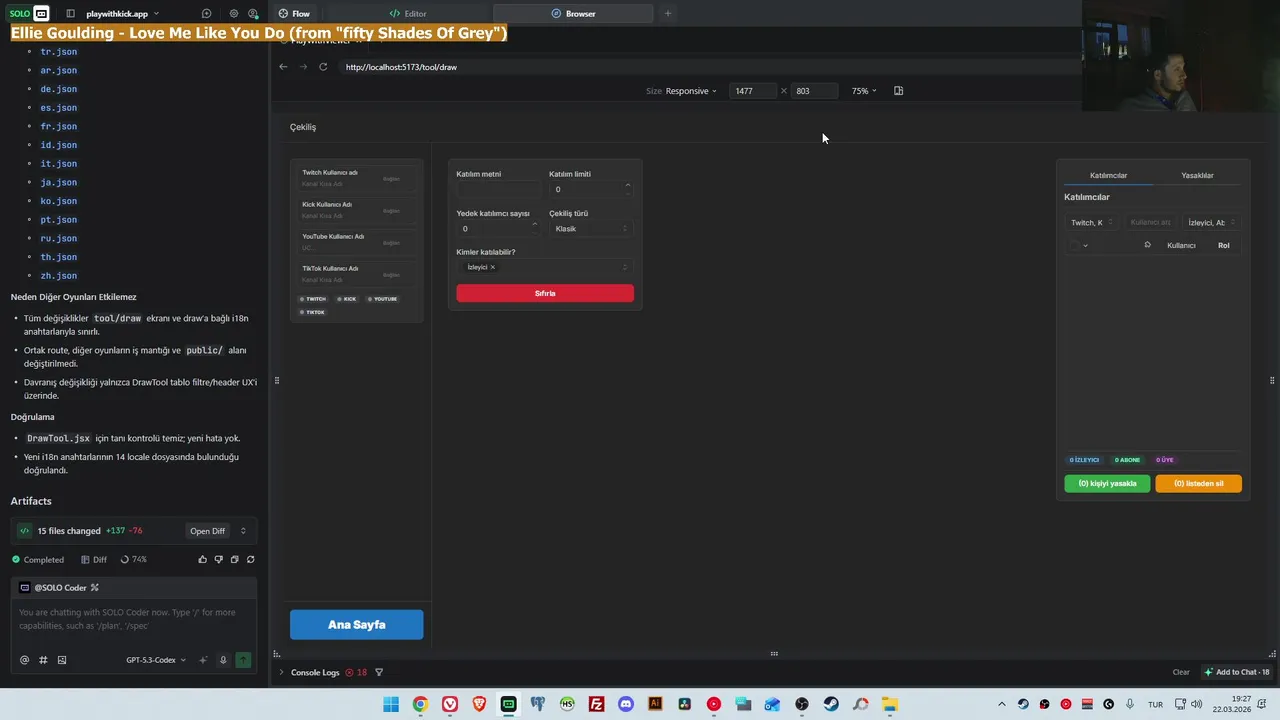The height and width of the screenshot is (720, 1280).
Task: Expand the files changed list arrows
Action: tap(243, 531)
